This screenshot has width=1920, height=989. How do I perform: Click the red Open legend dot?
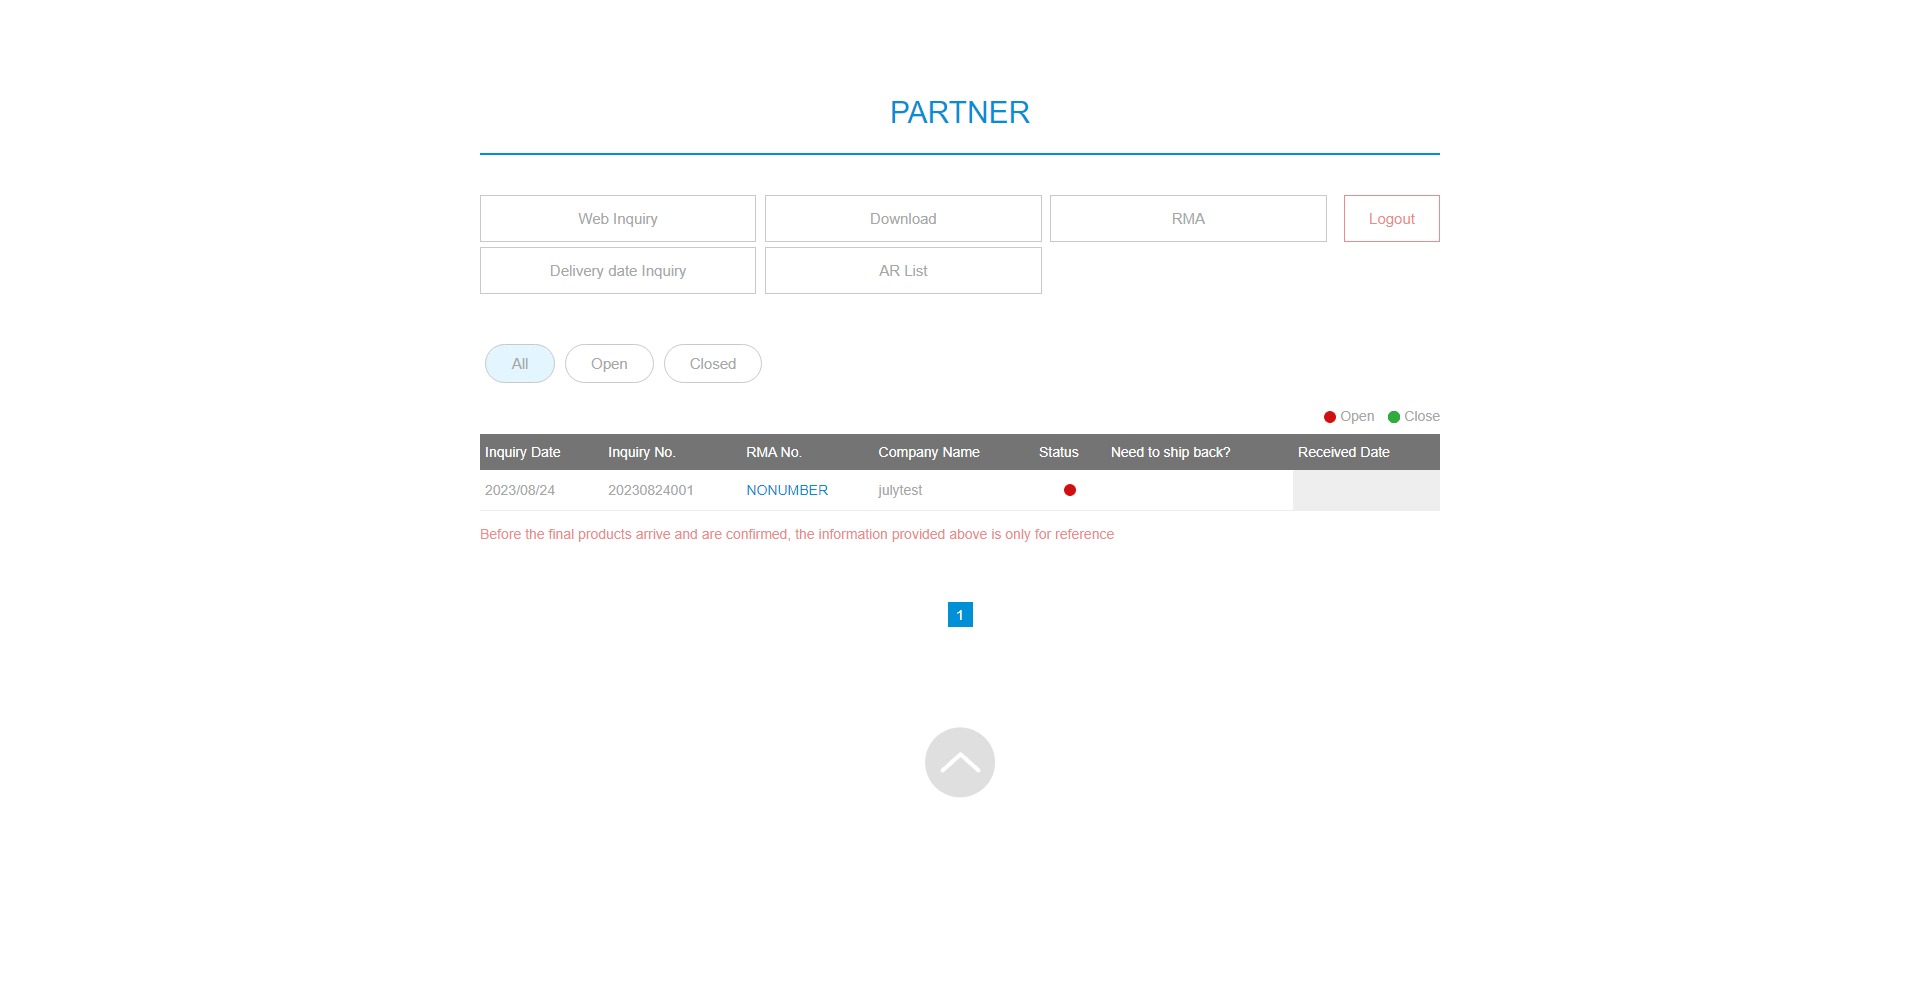point(1329,417)
